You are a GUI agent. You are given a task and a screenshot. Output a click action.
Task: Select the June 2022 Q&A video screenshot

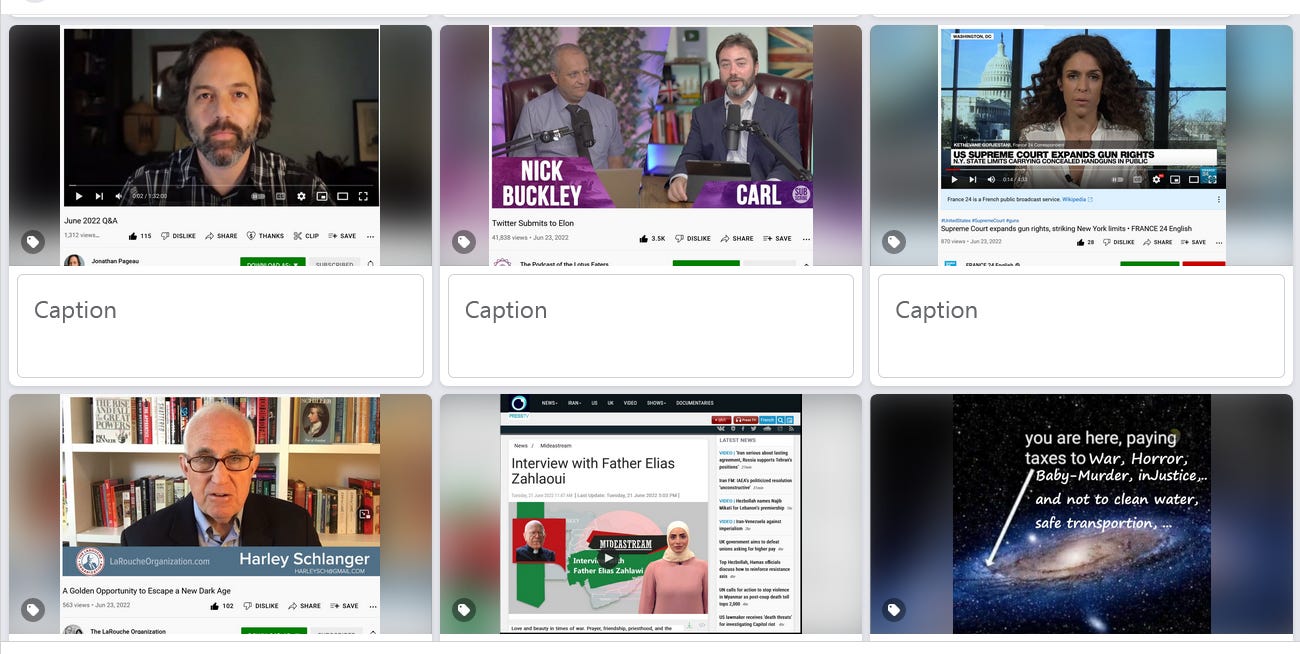[x=220, y=146]
